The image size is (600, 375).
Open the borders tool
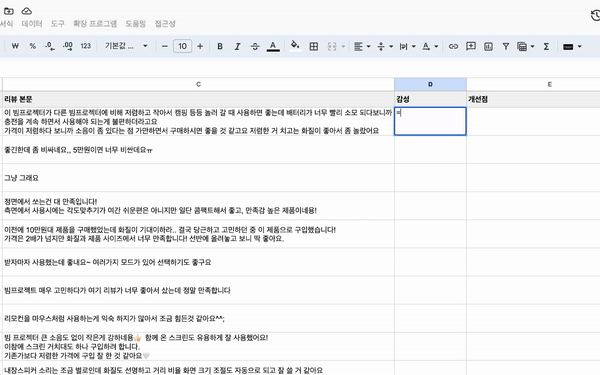[x=314, y=46]
